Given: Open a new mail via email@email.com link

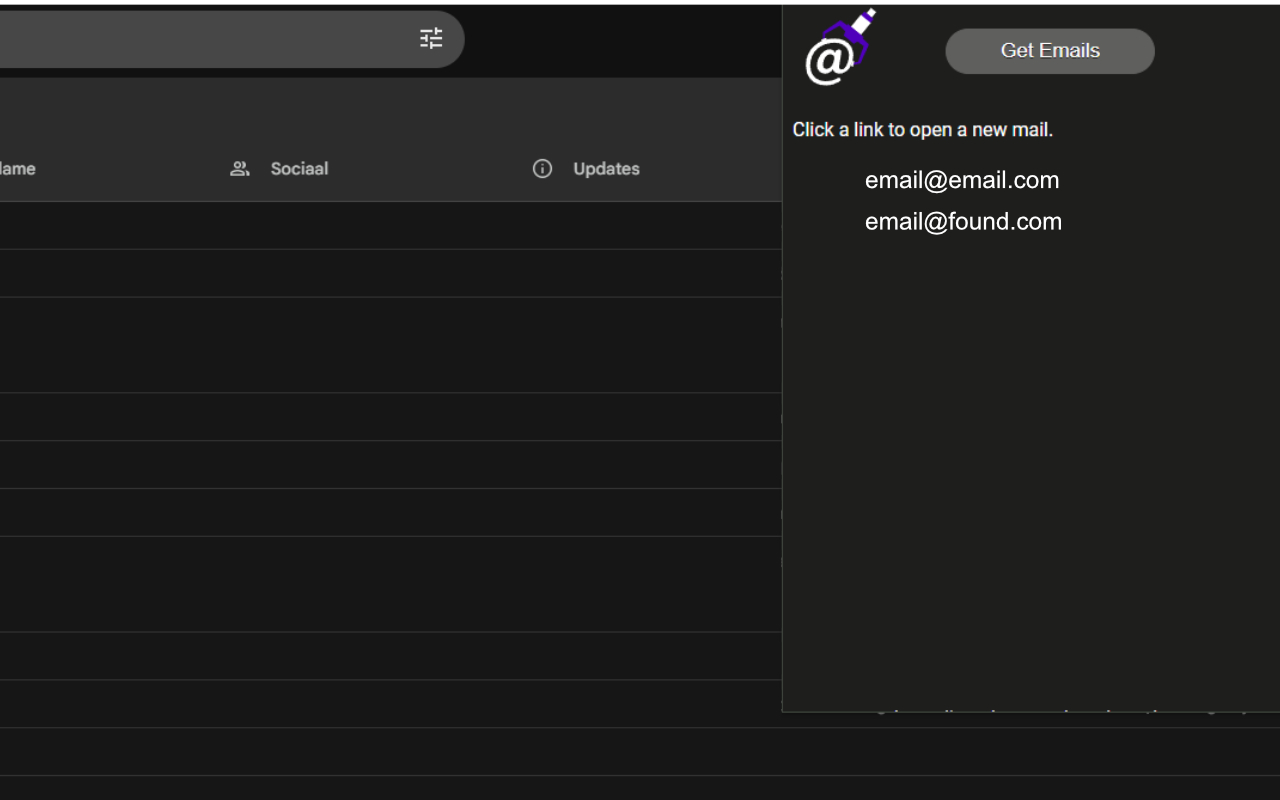Looking at the screenshot, I should [962, 180].
